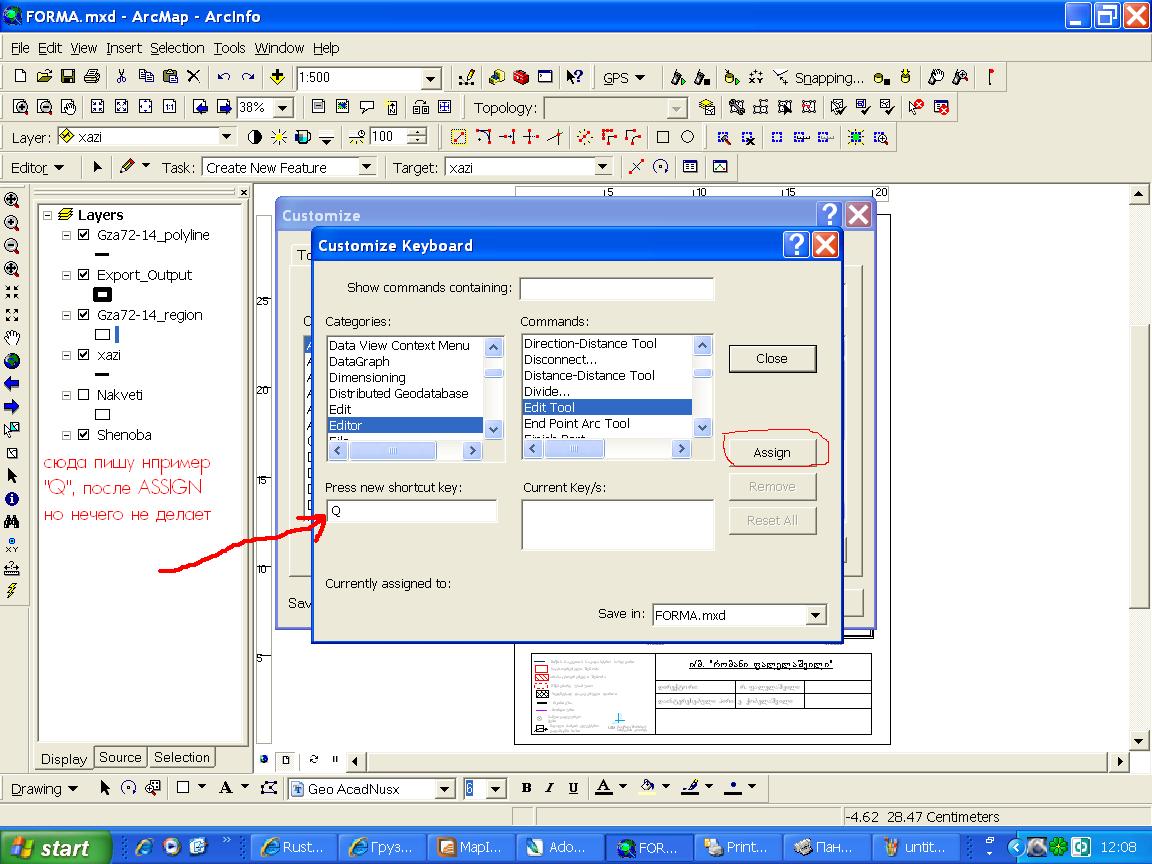Click the Show commands containing field
The width and height of the screenshot is (1152, 864).
pos(616,288)
